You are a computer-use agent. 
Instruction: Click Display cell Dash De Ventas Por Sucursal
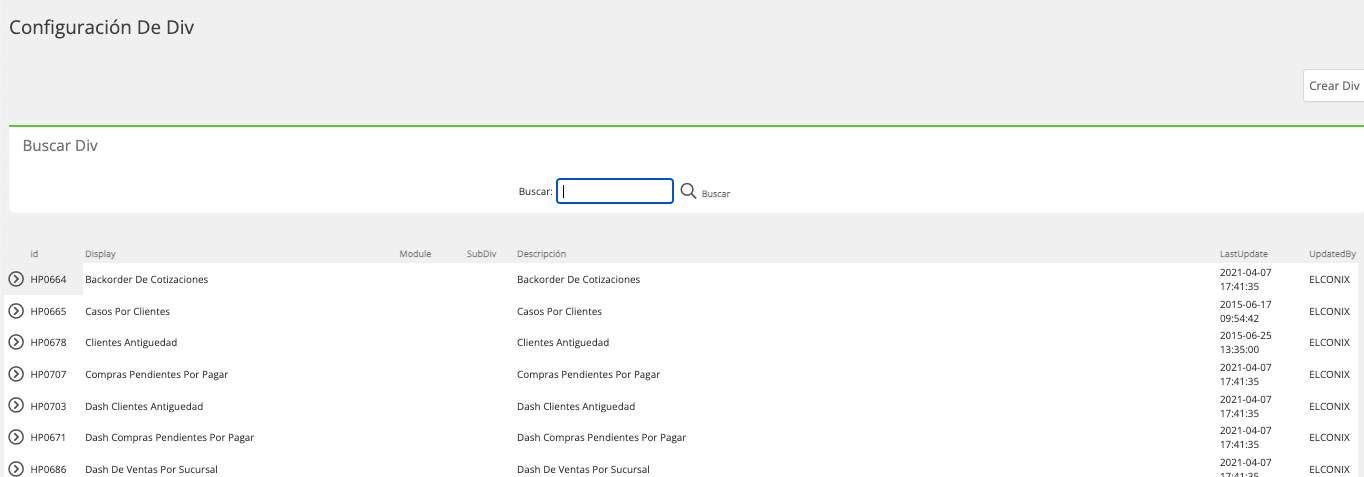coord(151,469)
